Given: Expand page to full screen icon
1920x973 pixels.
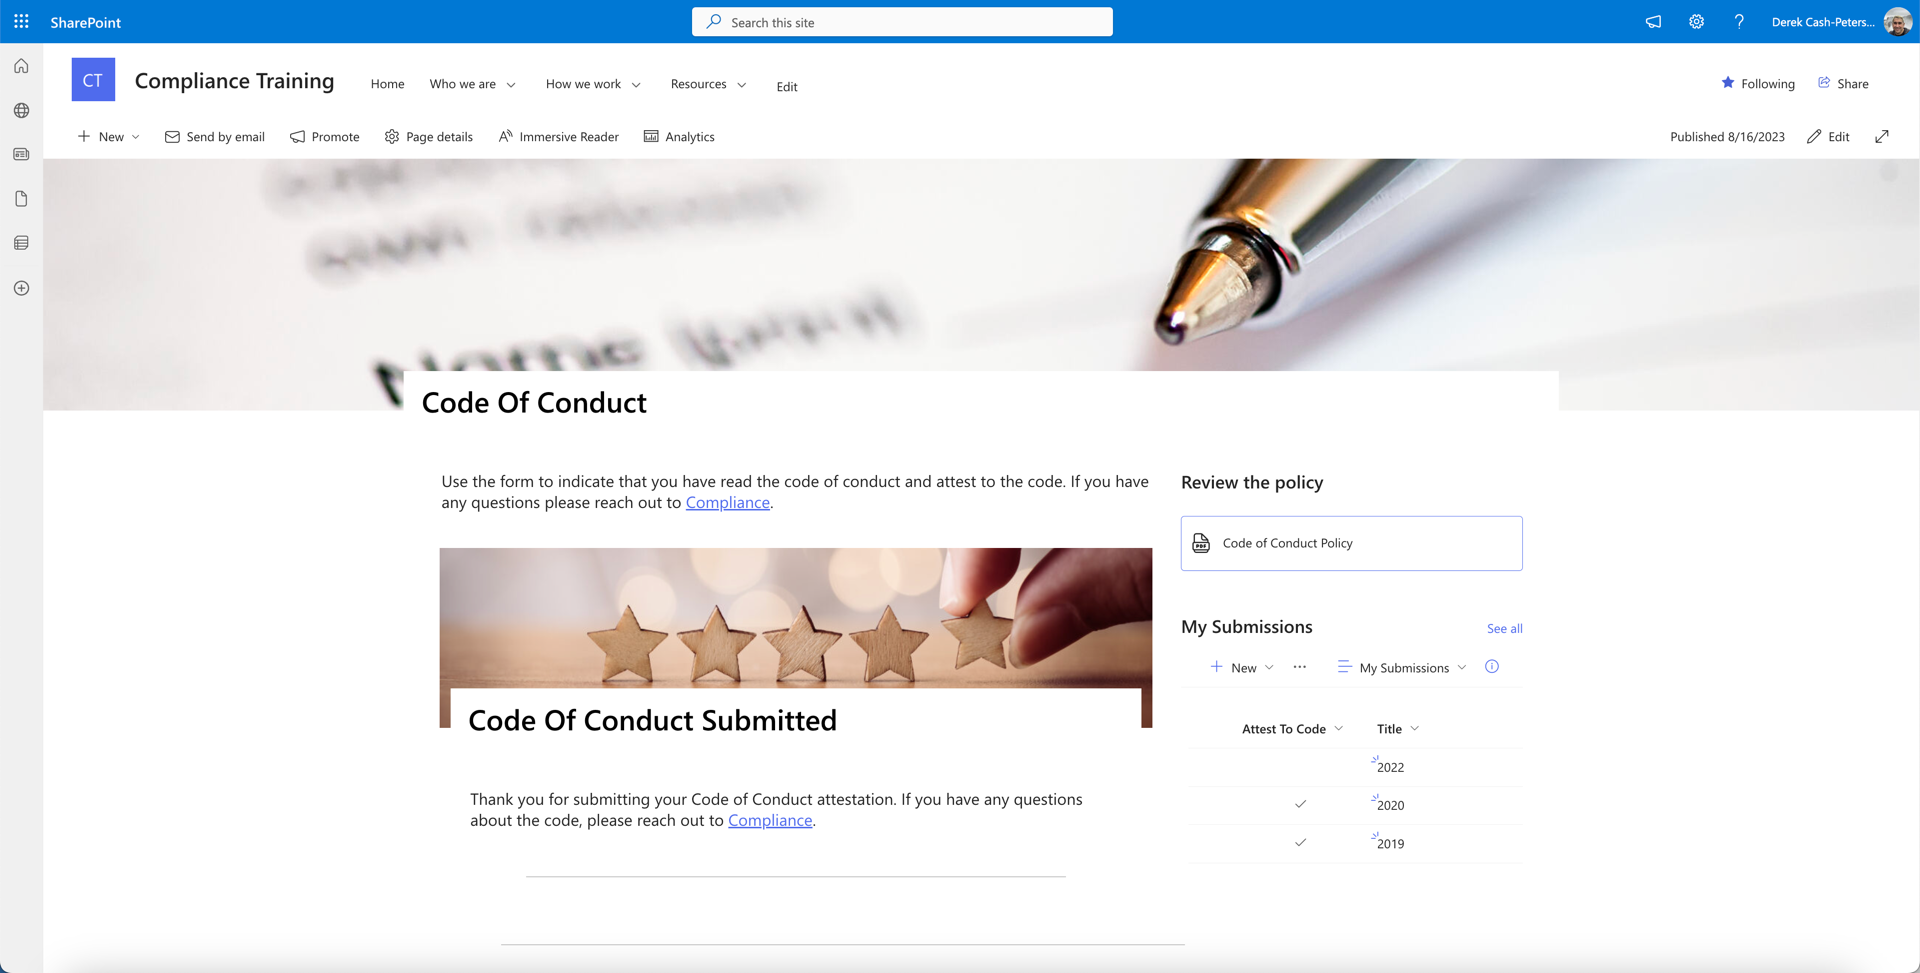Looking at the screenshot, I should (1881, 136).
